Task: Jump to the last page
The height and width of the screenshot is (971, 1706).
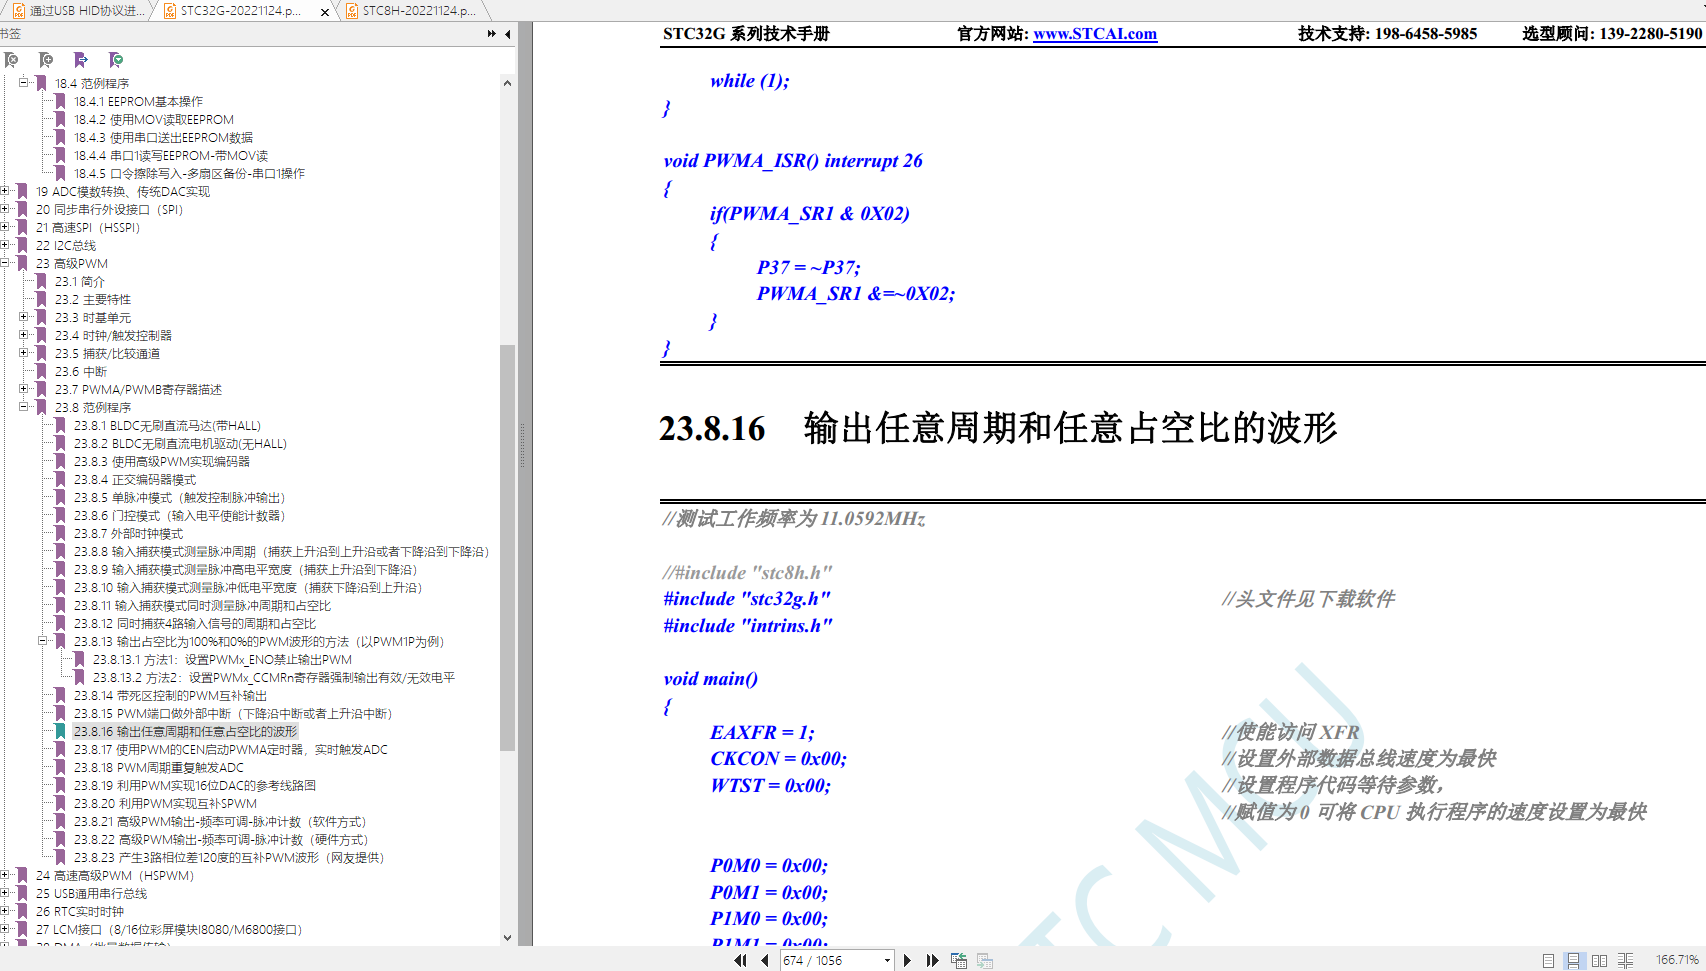Action: click(x=932, y=960)
